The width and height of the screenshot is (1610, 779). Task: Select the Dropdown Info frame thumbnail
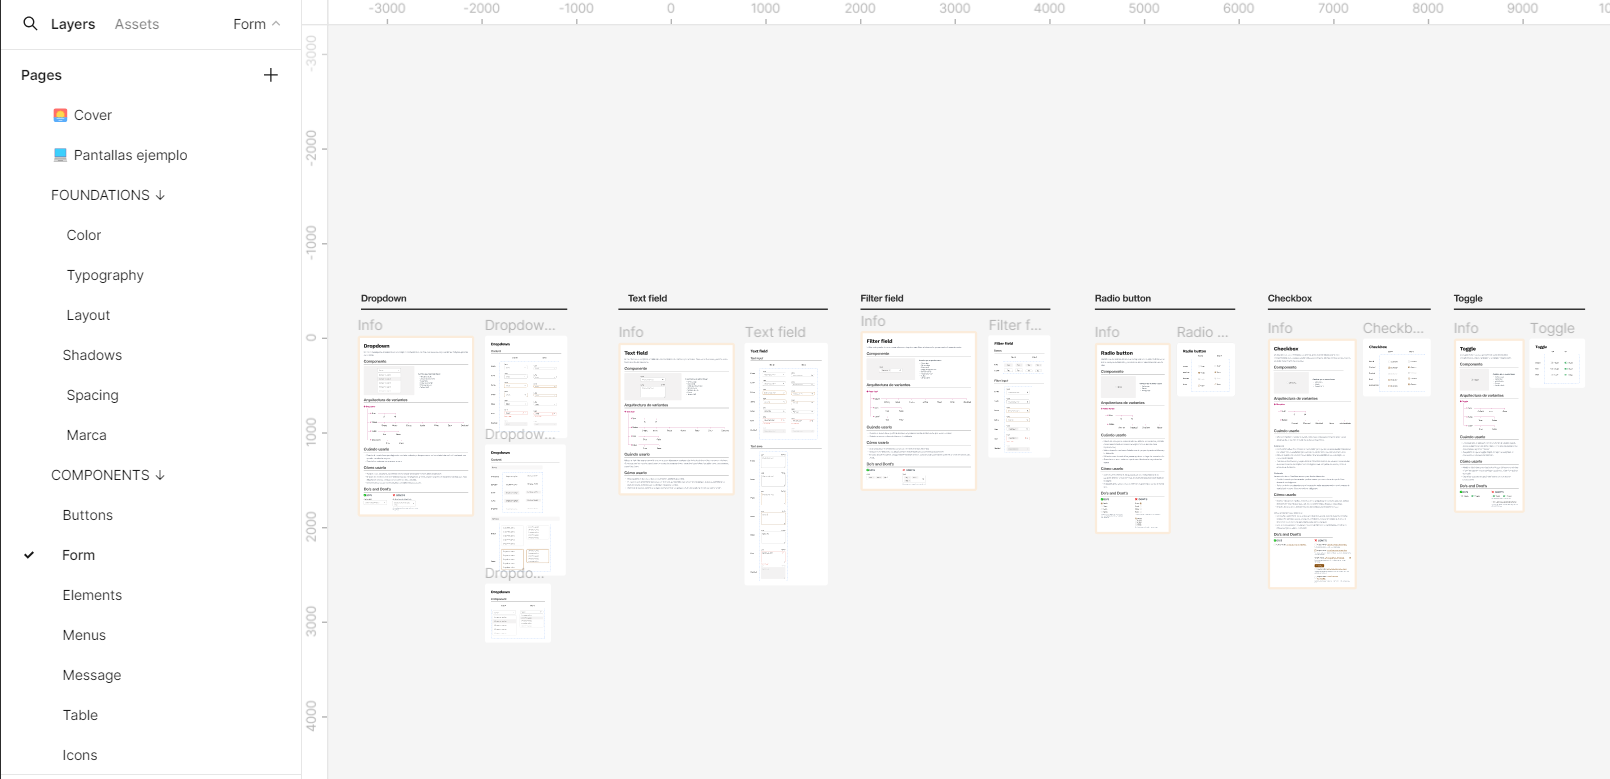coord(415,426)
